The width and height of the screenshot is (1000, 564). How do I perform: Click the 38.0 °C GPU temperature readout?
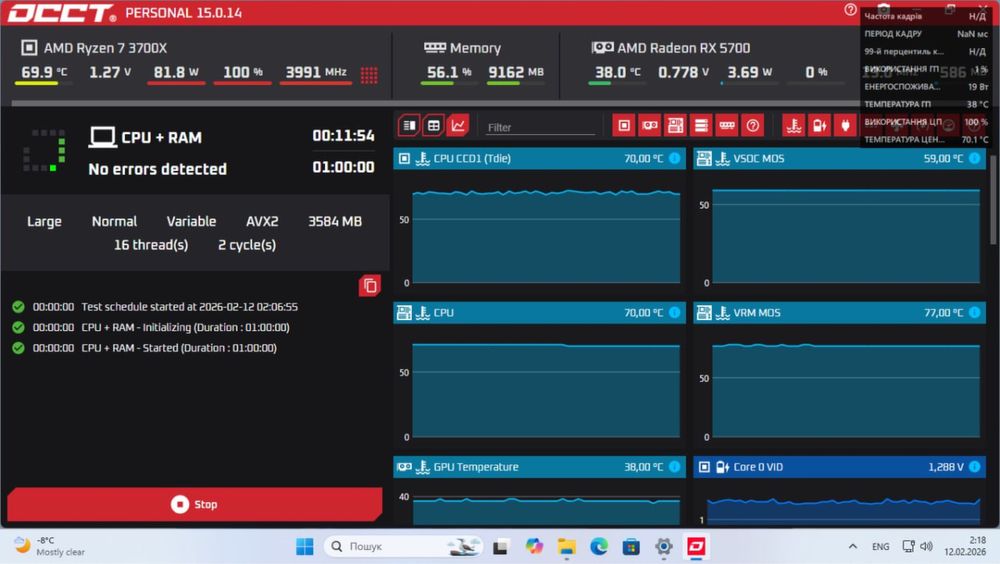click(x=617, y=72)
